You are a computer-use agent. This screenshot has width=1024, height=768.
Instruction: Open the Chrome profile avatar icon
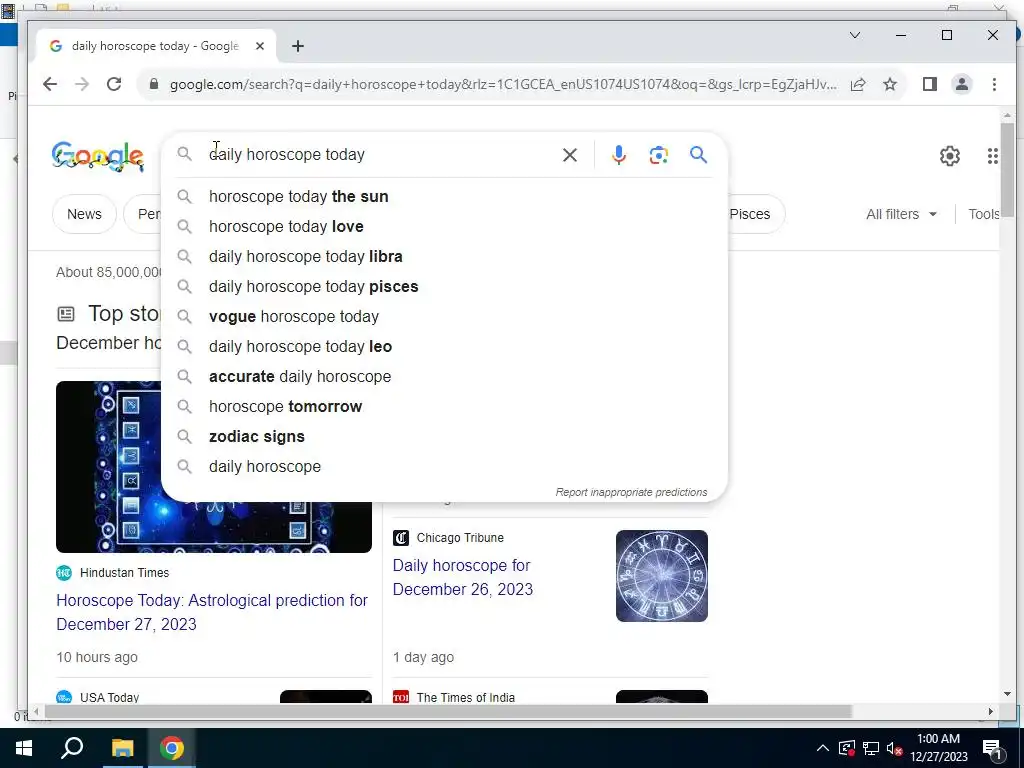pos(962,84)
